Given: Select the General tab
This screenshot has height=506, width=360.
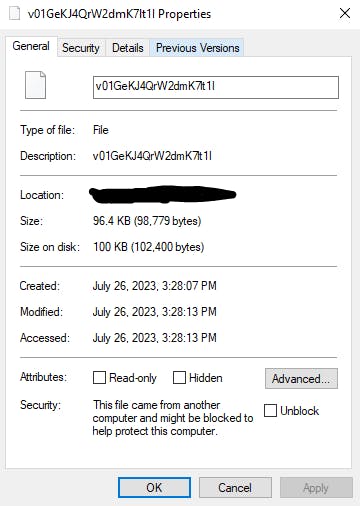Looking at the screenshot, I should [31, 46].
